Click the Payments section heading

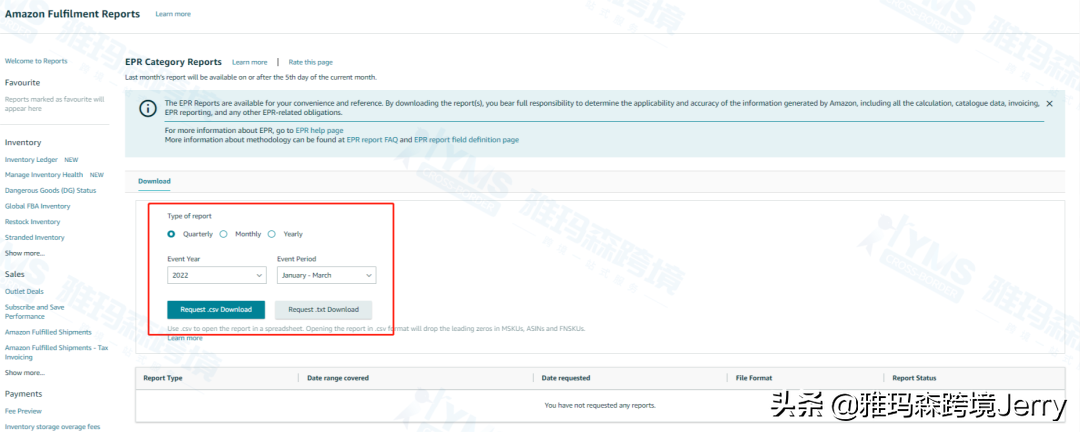(x=23, y=394)
